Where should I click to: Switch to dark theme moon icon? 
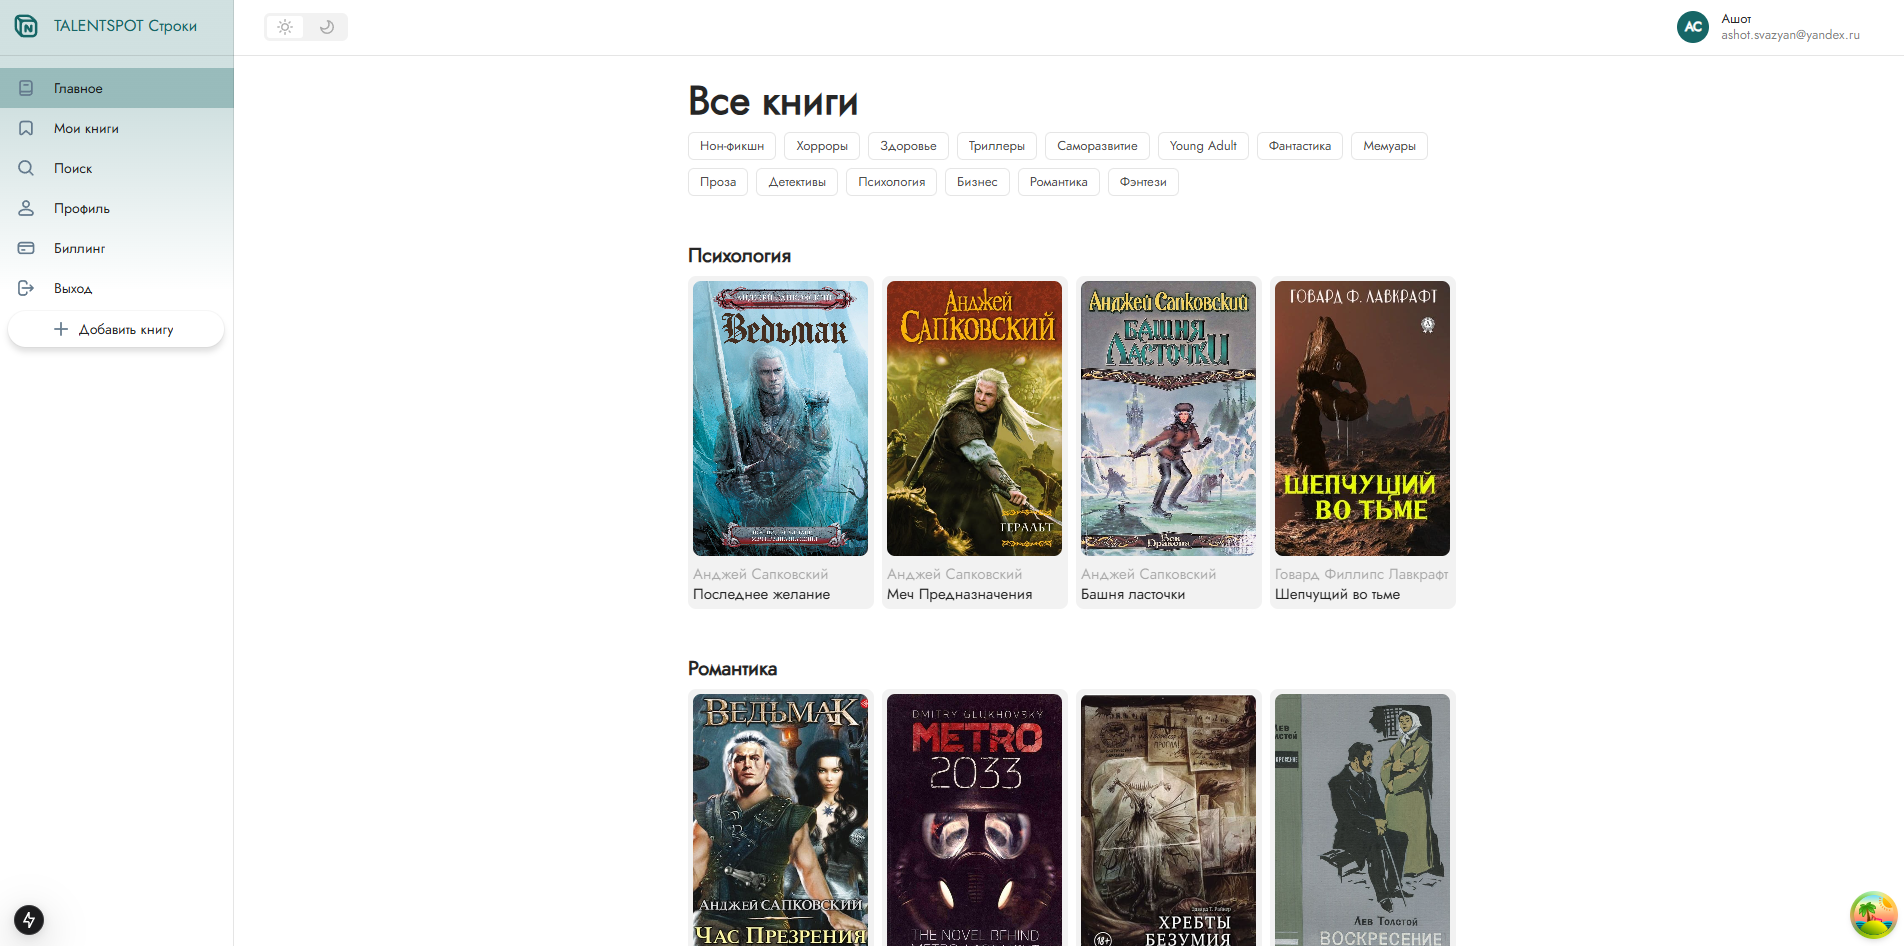pyautogui.click(x=327, y=27)
